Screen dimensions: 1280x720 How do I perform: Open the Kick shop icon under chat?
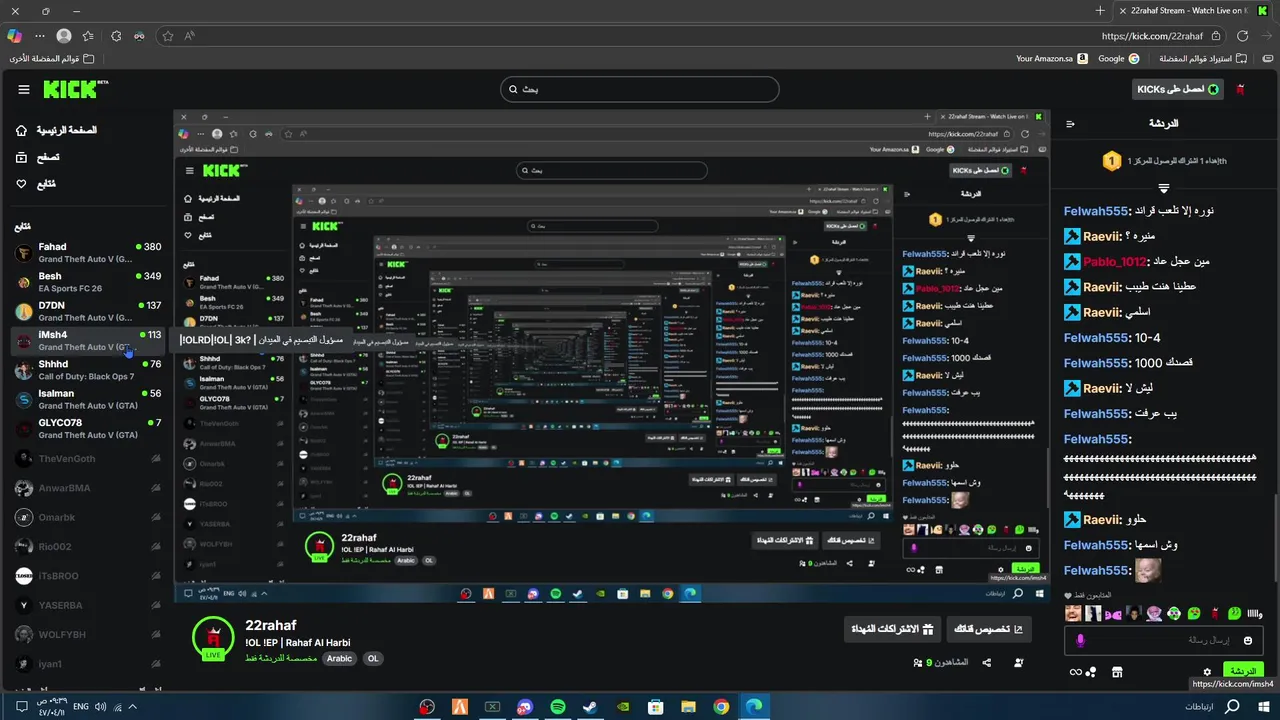point(1117,672)
